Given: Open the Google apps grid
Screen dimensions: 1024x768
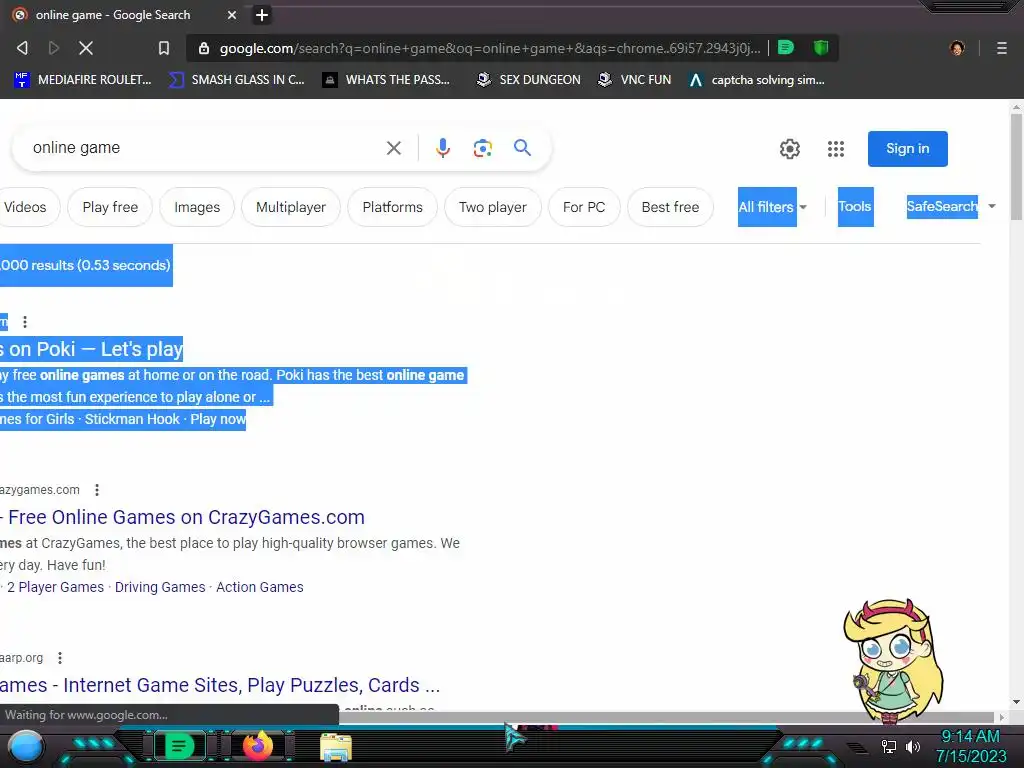Looking at the screenshot, I should tap(836, 149).
